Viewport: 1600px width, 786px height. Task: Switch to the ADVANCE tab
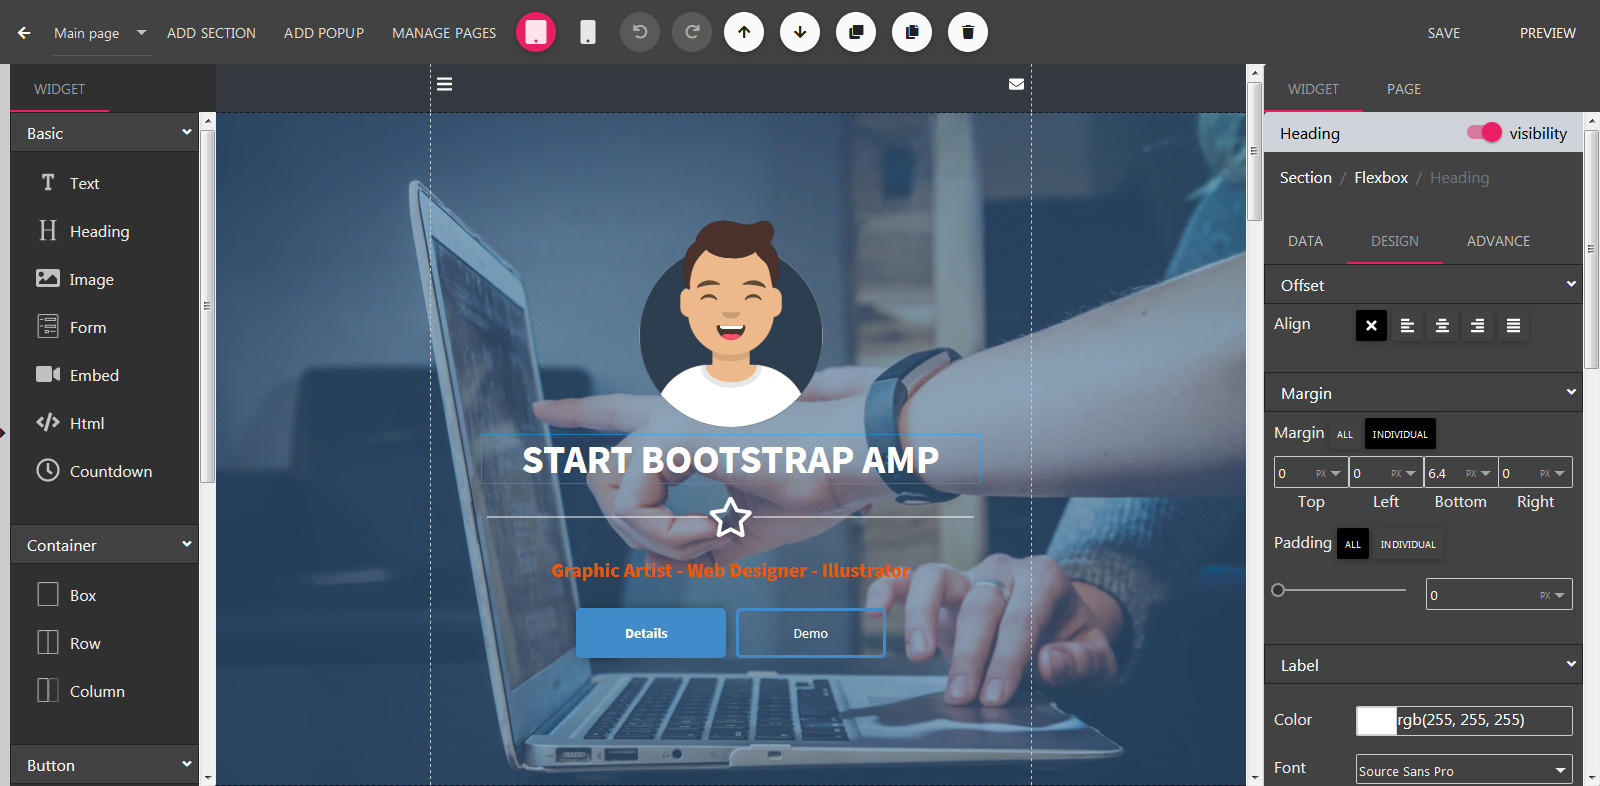pos(1497,241)
